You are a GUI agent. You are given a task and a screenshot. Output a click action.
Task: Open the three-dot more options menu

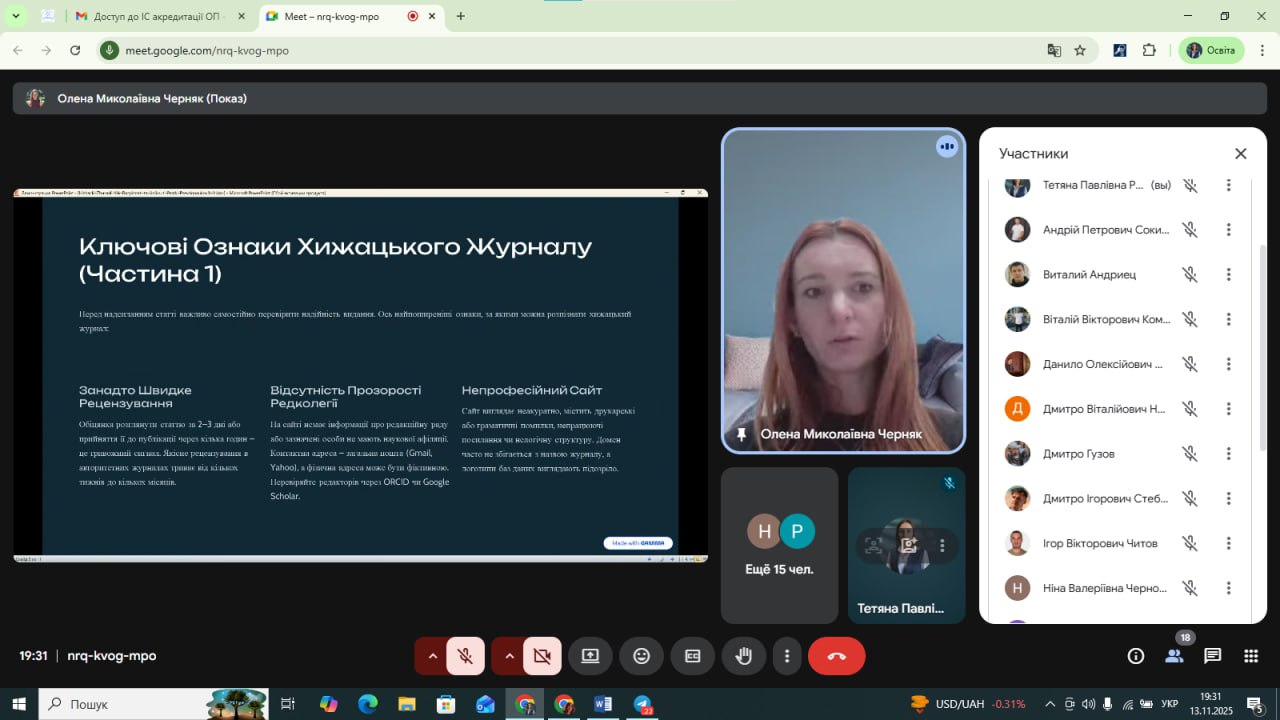[x=787, y=656]
